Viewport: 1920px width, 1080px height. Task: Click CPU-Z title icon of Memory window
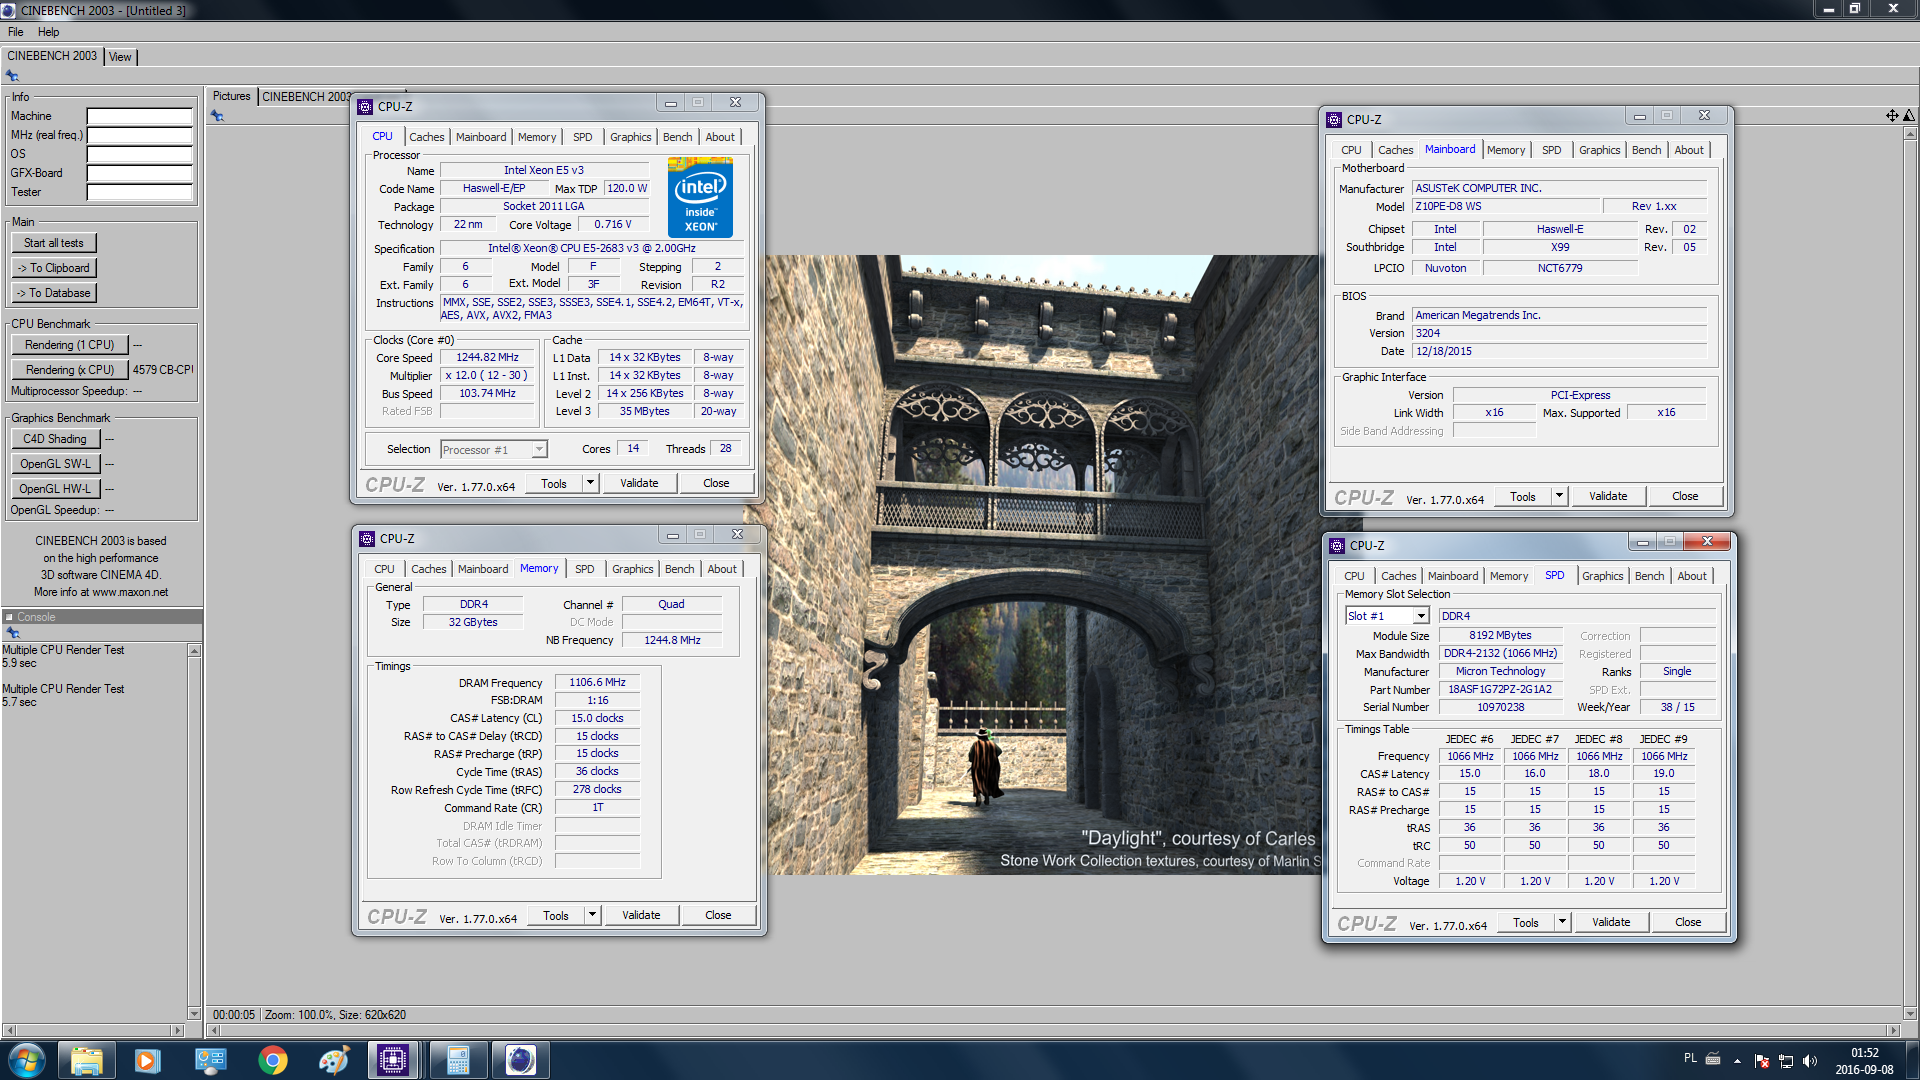point(368,538)
